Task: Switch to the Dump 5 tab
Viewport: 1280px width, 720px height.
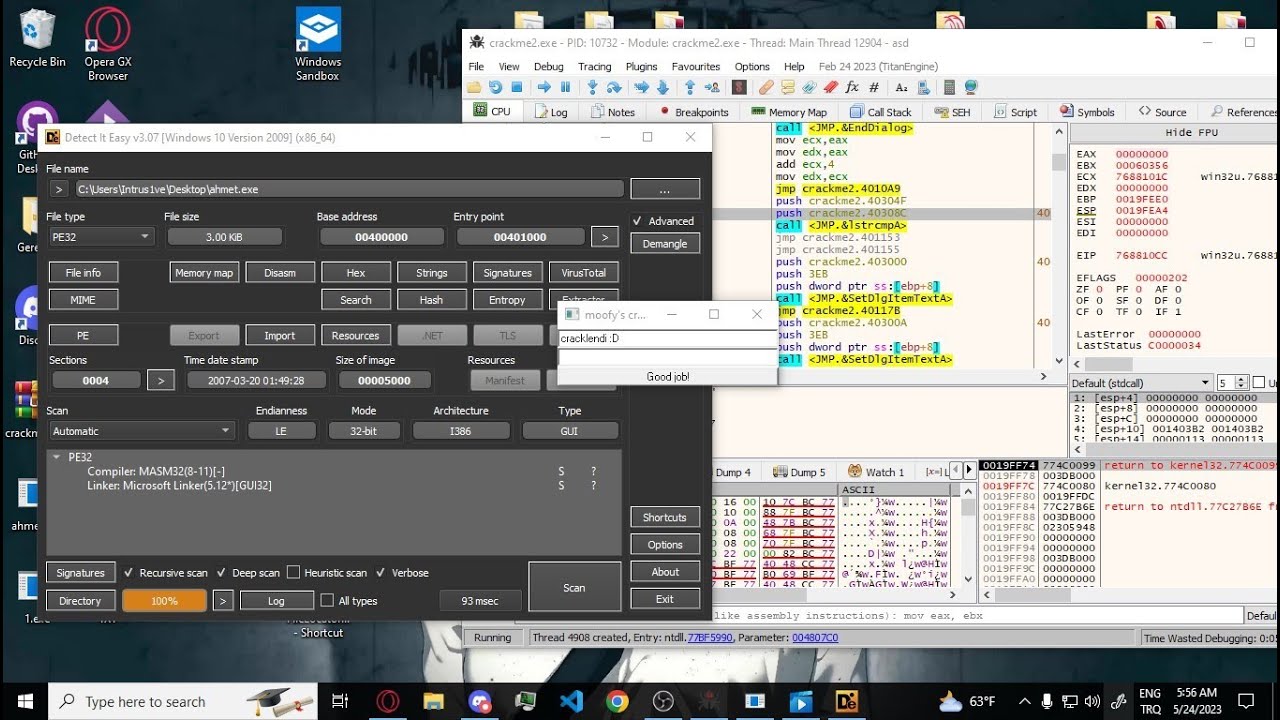Action: coord(798,472)
